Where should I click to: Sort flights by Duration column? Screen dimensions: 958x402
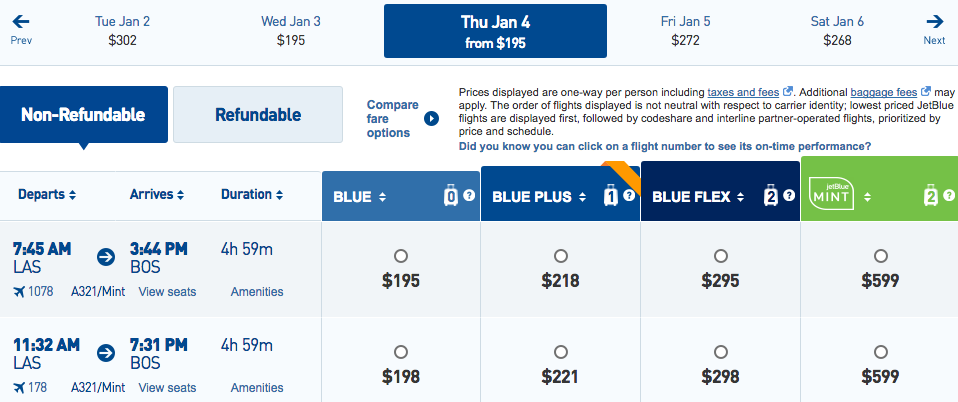pyautogui.click(x=252, y=194)
